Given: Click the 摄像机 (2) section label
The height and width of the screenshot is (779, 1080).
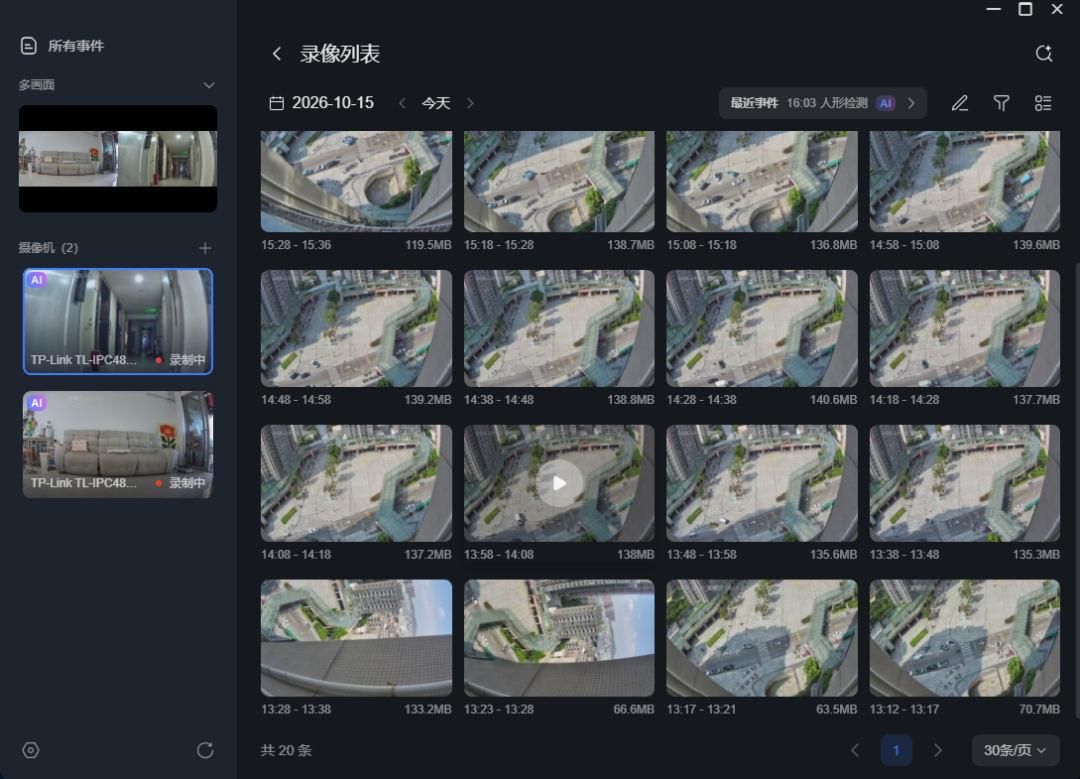Looking at the screenshot, I should 48,248.
